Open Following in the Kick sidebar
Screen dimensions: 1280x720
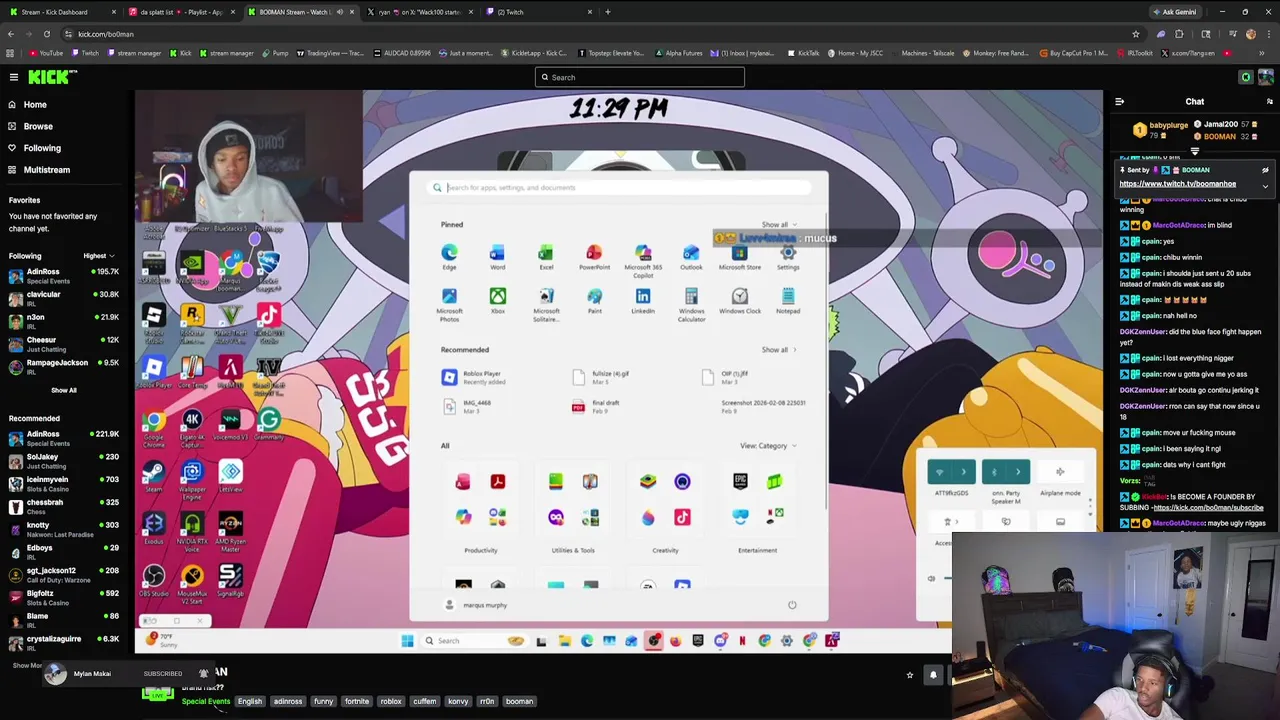[42, 148]
